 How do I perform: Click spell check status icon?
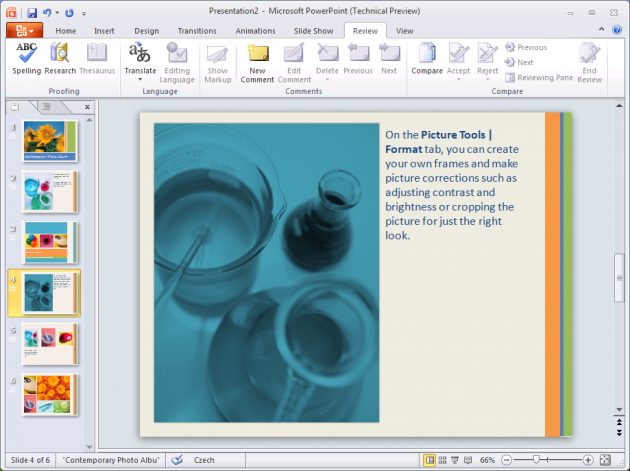(177, 460)
